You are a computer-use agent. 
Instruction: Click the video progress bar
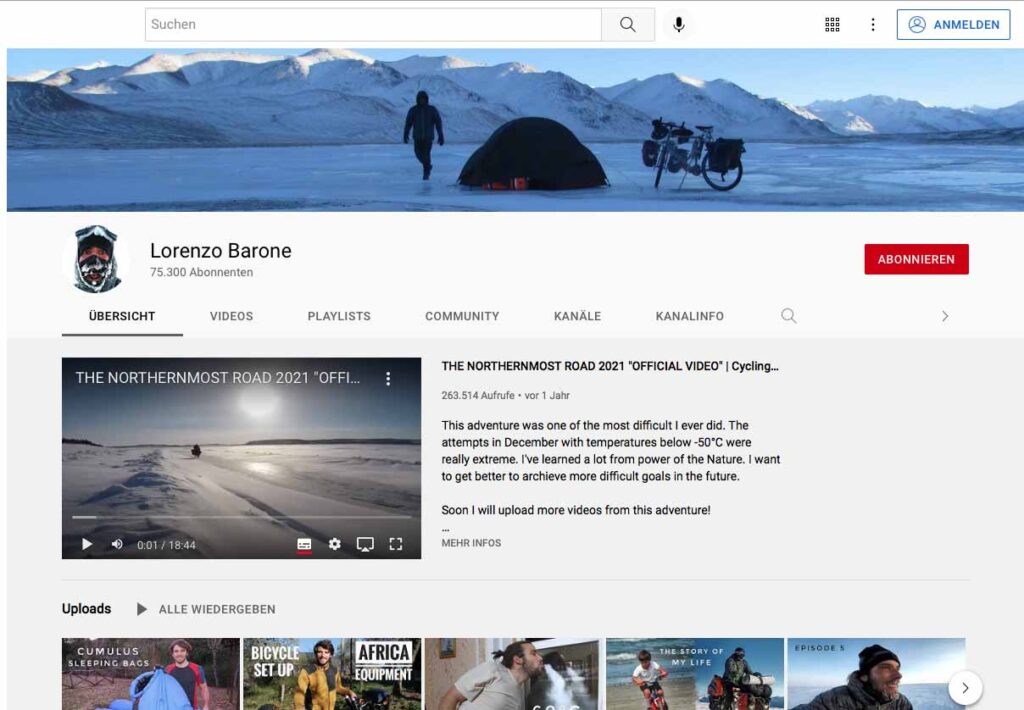click(x=241, y=517)
